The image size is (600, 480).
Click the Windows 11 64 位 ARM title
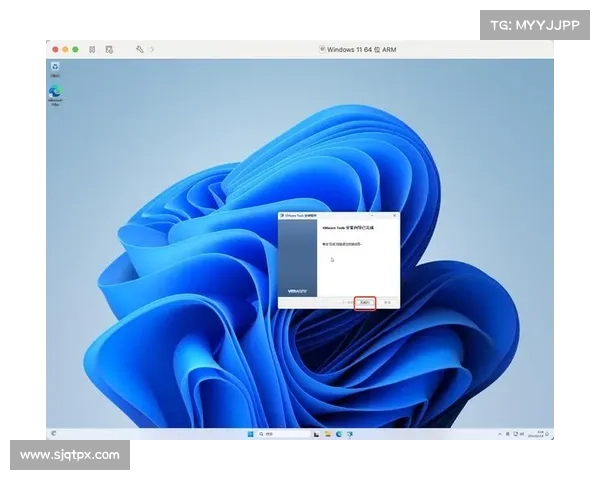pyautogui.click(x=362, y=49)
